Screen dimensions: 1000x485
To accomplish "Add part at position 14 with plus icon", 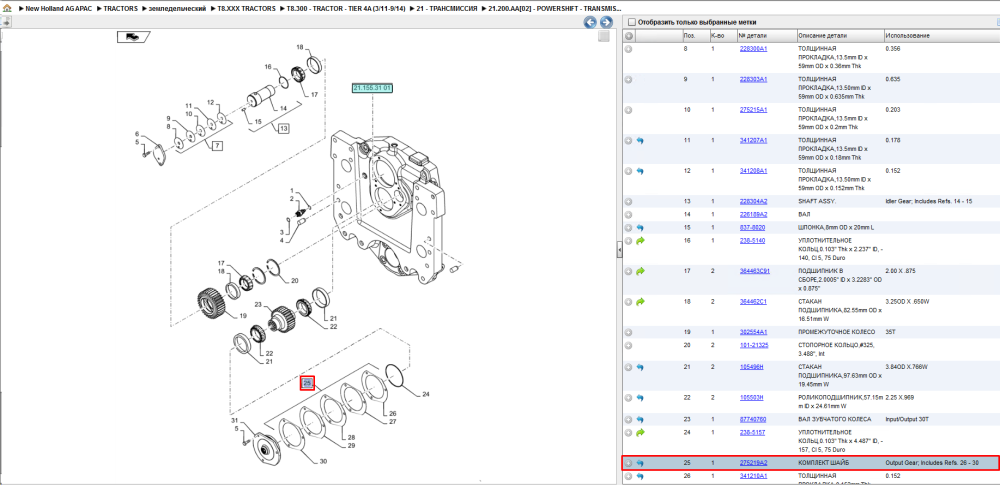I will tap(629, 214).
